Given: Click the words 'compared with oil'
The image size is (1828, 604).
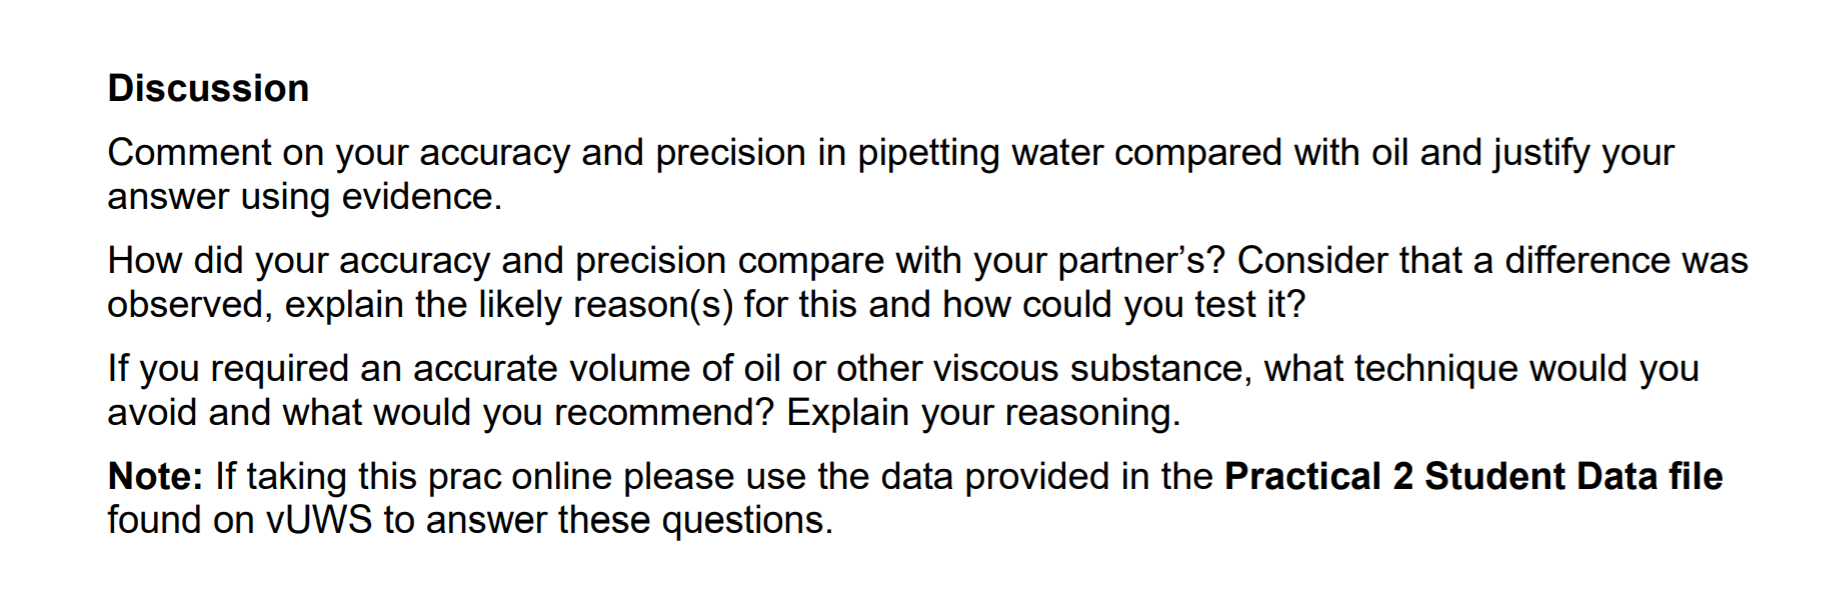Looking at the screenshot, I should pyautogui.click(x=1260, y=153).
